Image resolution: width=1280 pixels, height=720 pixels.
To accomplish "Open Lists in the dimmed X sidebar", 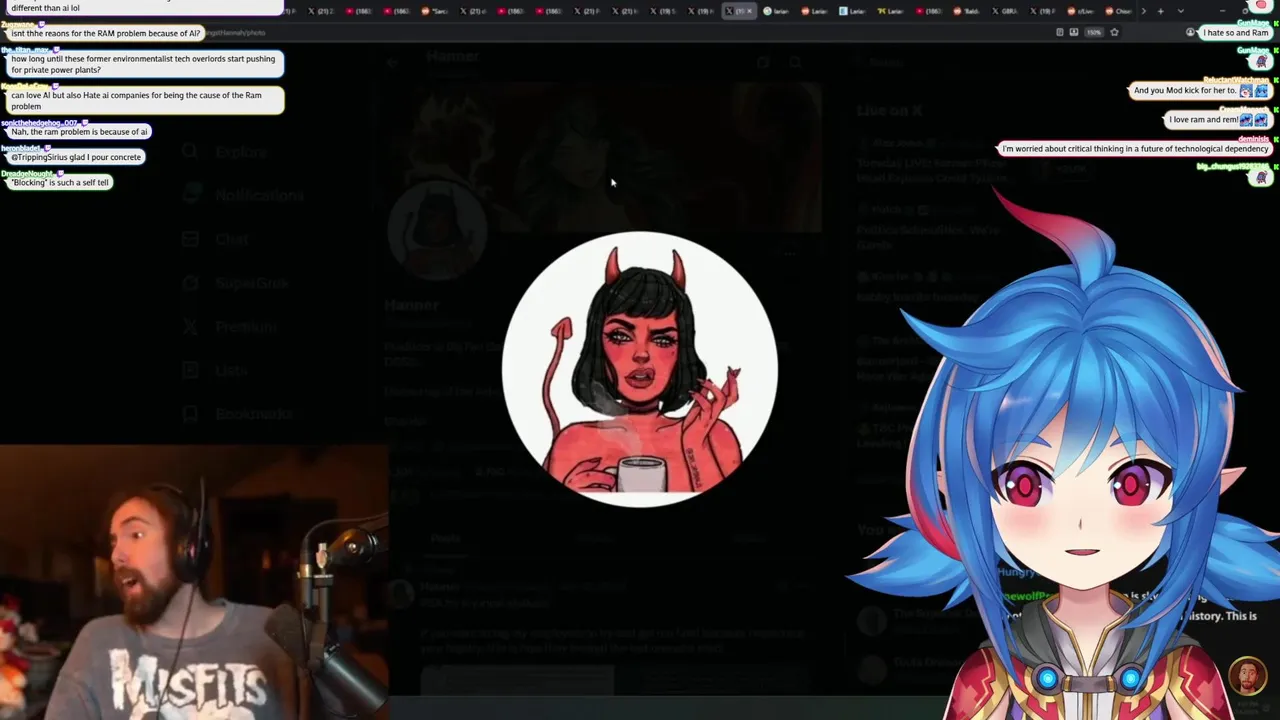I will tap(216, 370).
